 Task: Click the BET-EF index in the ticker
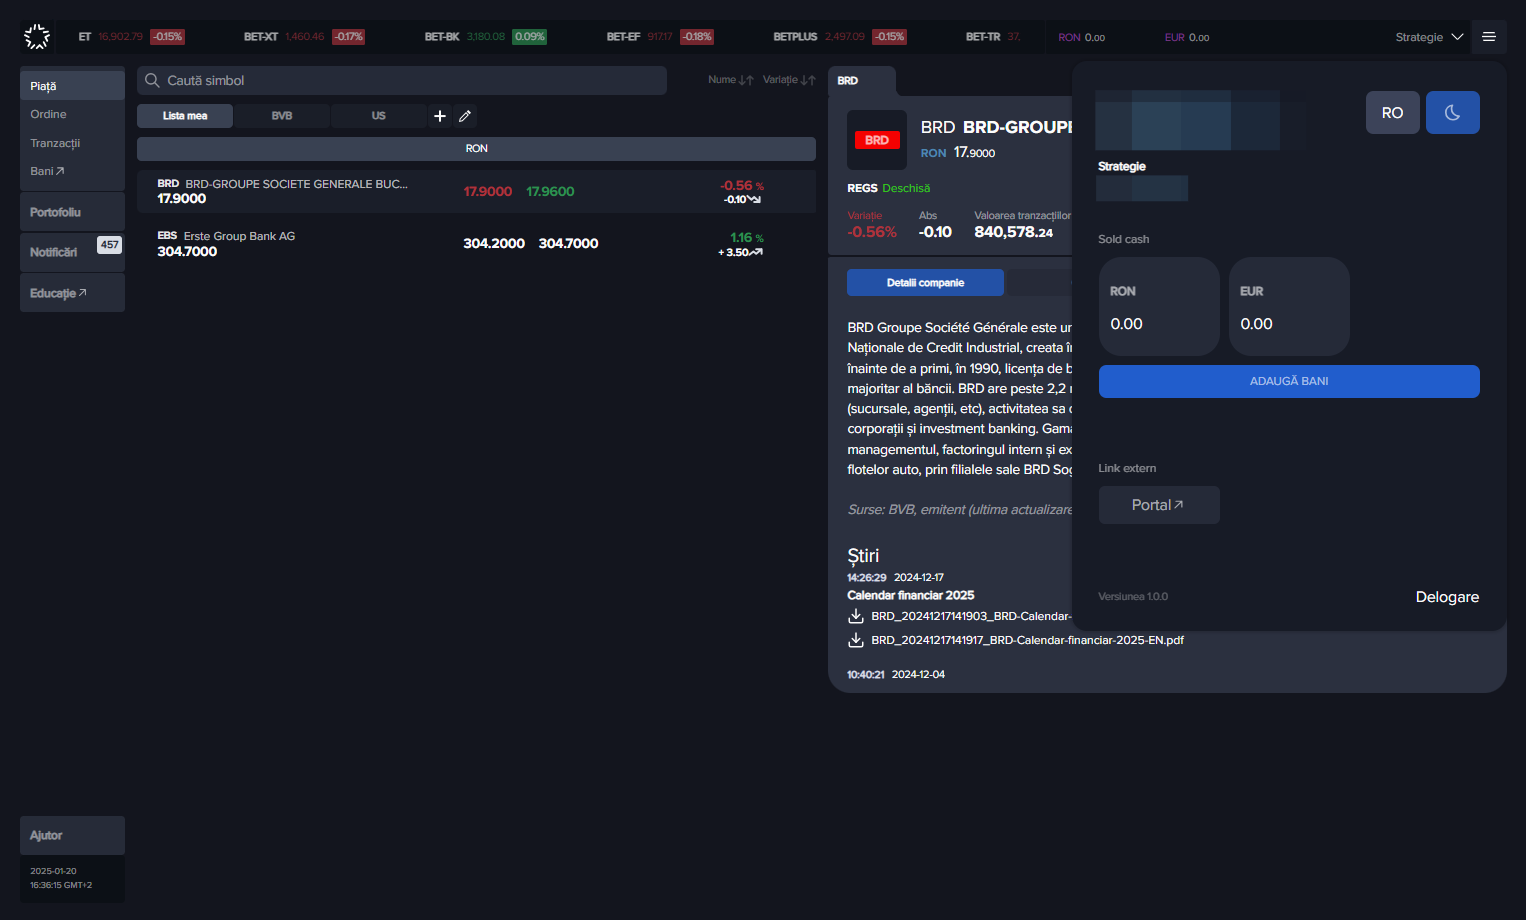click(x=660, y=37)
